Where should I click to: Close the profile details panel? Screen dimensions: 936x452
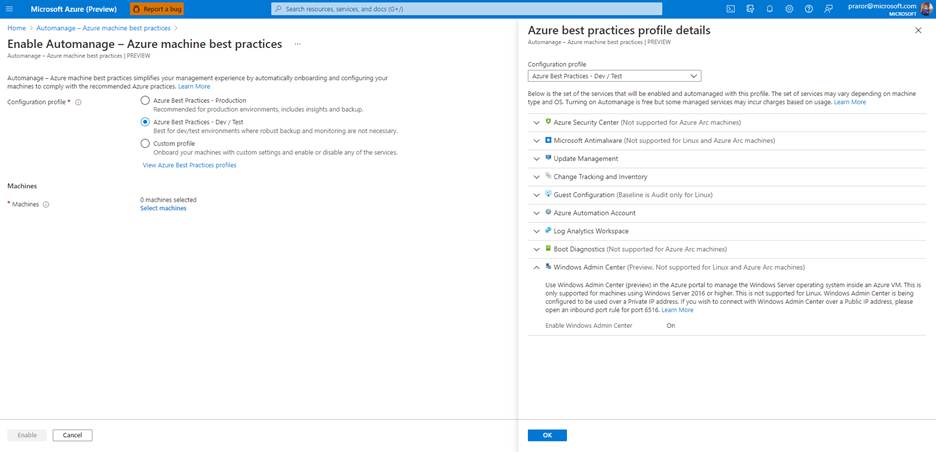tap(918, 30)
